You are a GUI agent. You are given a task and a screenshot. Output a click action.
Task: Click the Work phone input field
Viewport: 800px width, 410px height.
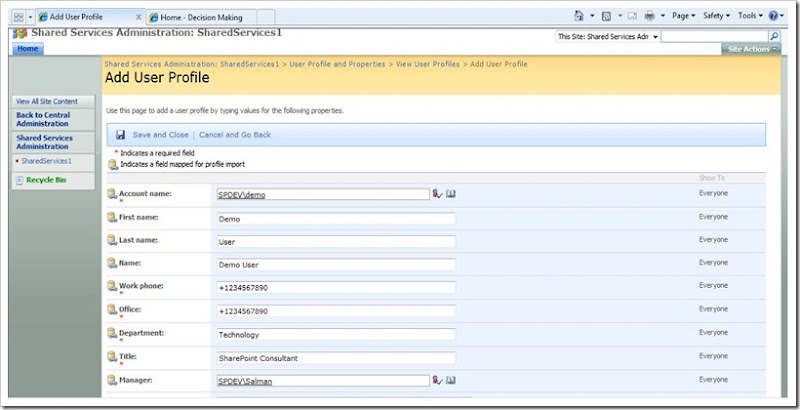pos(336,288)
